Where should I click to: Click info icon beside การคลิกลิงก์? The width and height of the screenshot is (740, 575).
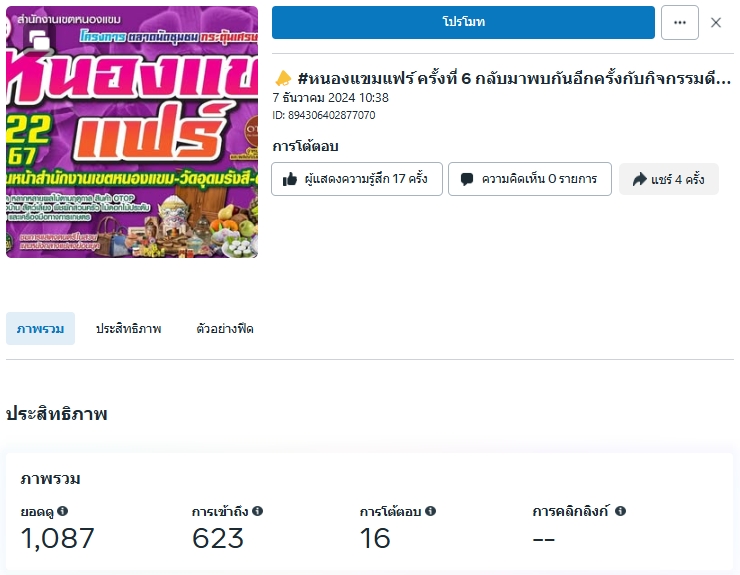coord(620,511)
